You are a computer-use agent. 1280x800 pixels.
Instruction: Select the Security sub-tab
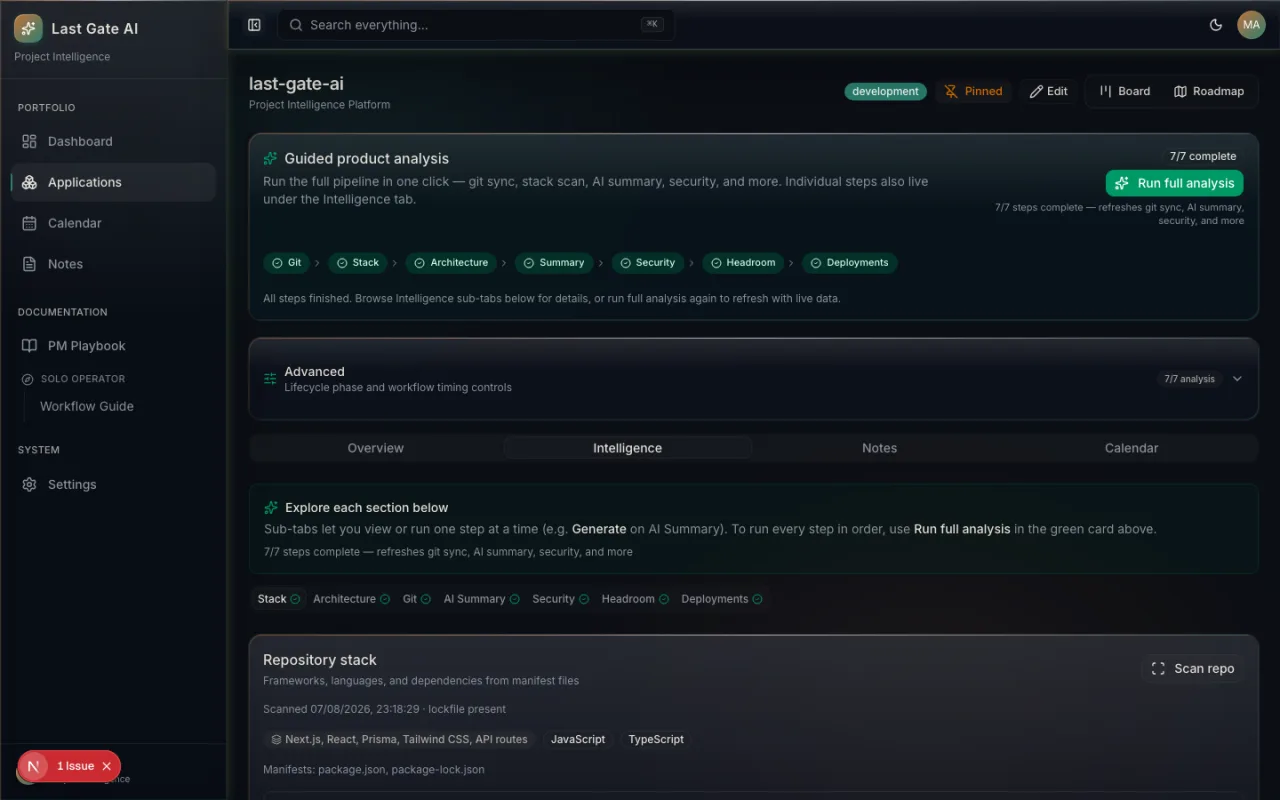pyautogui.click(x=561, y=599)
